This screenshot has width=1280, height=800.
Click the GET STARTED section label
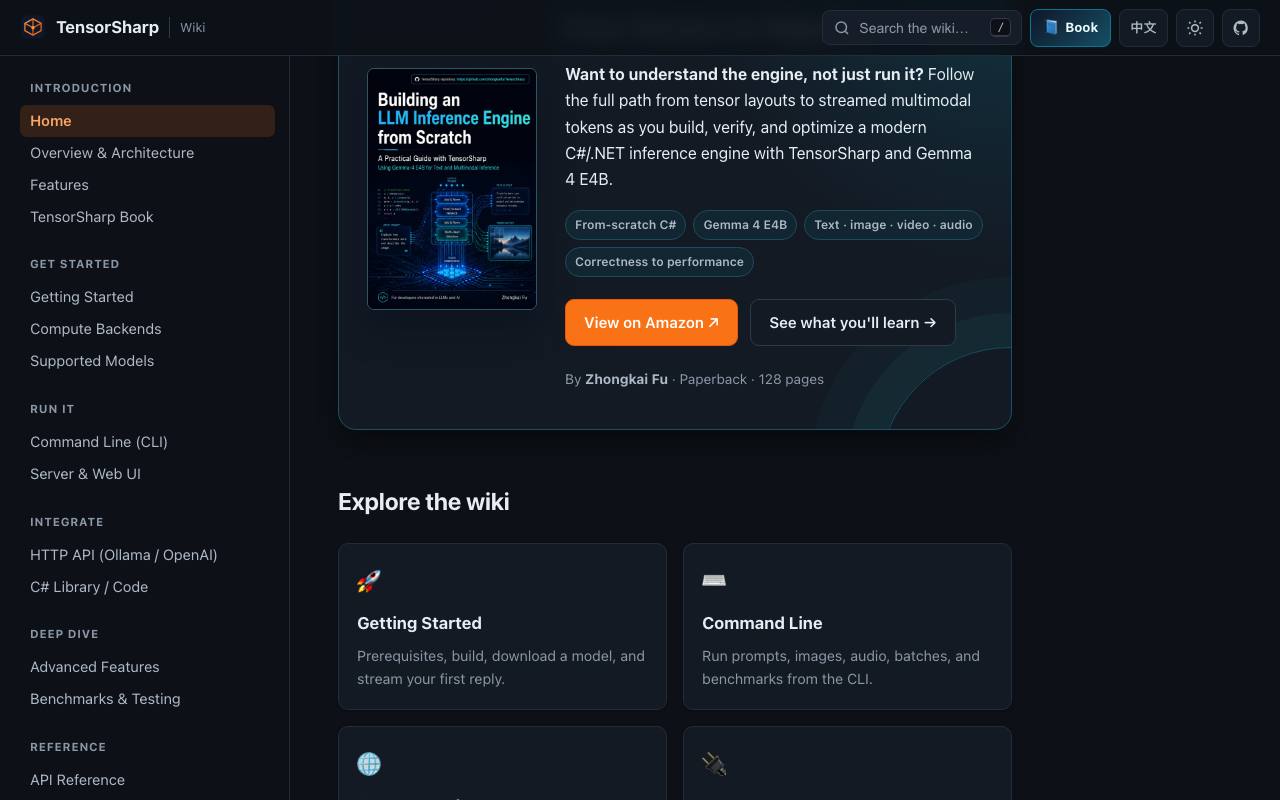(75, 264)
